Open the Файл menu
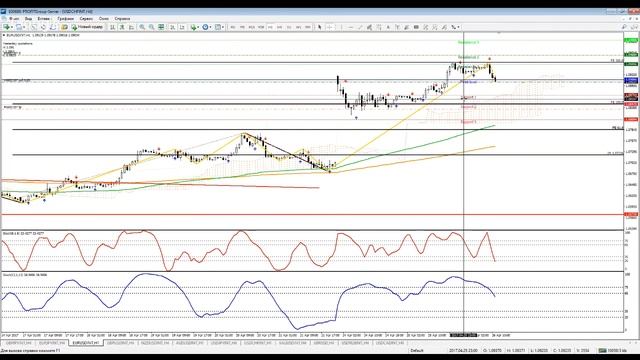 14,19
